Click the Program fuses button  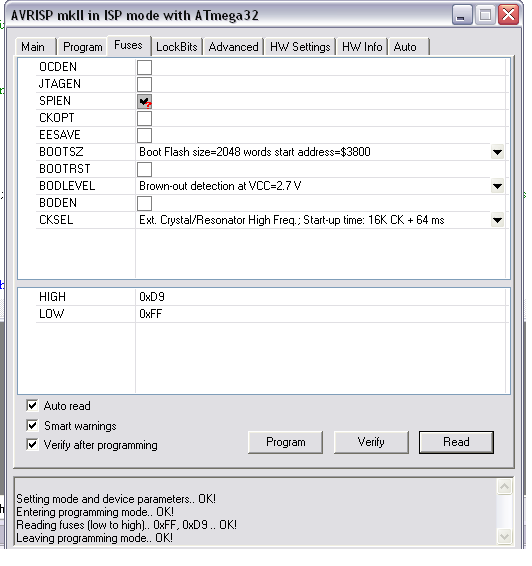pyautogui.click(x=285, y=442)
